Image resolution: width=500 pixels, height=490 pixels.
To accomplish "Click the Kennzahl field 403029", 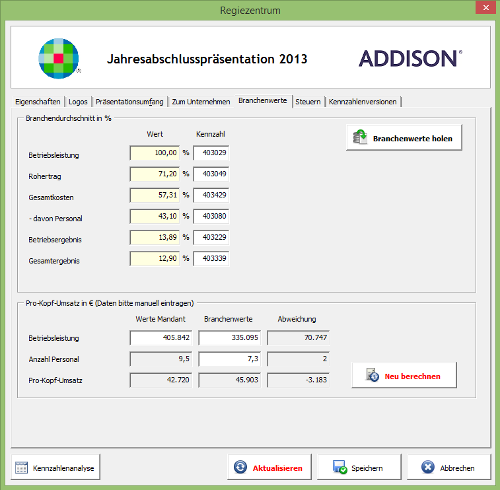I will 211,153.
